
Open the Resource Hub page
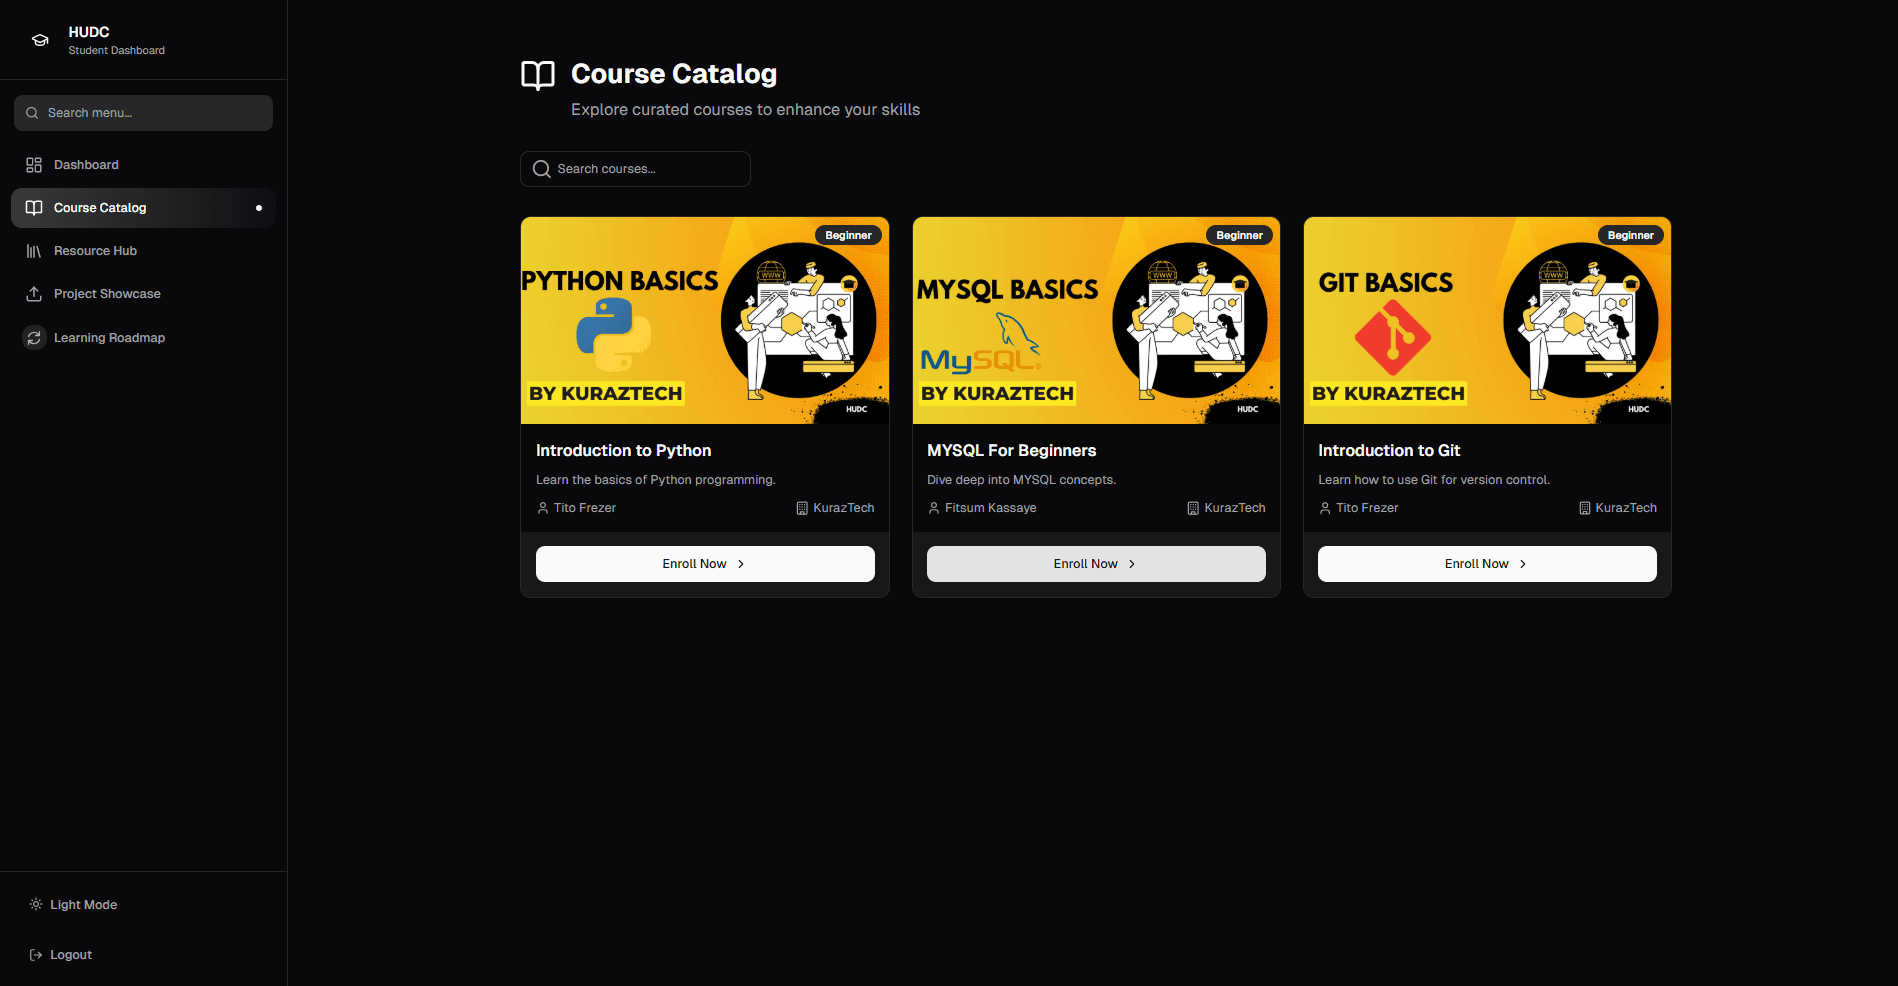tap(95, 251)
